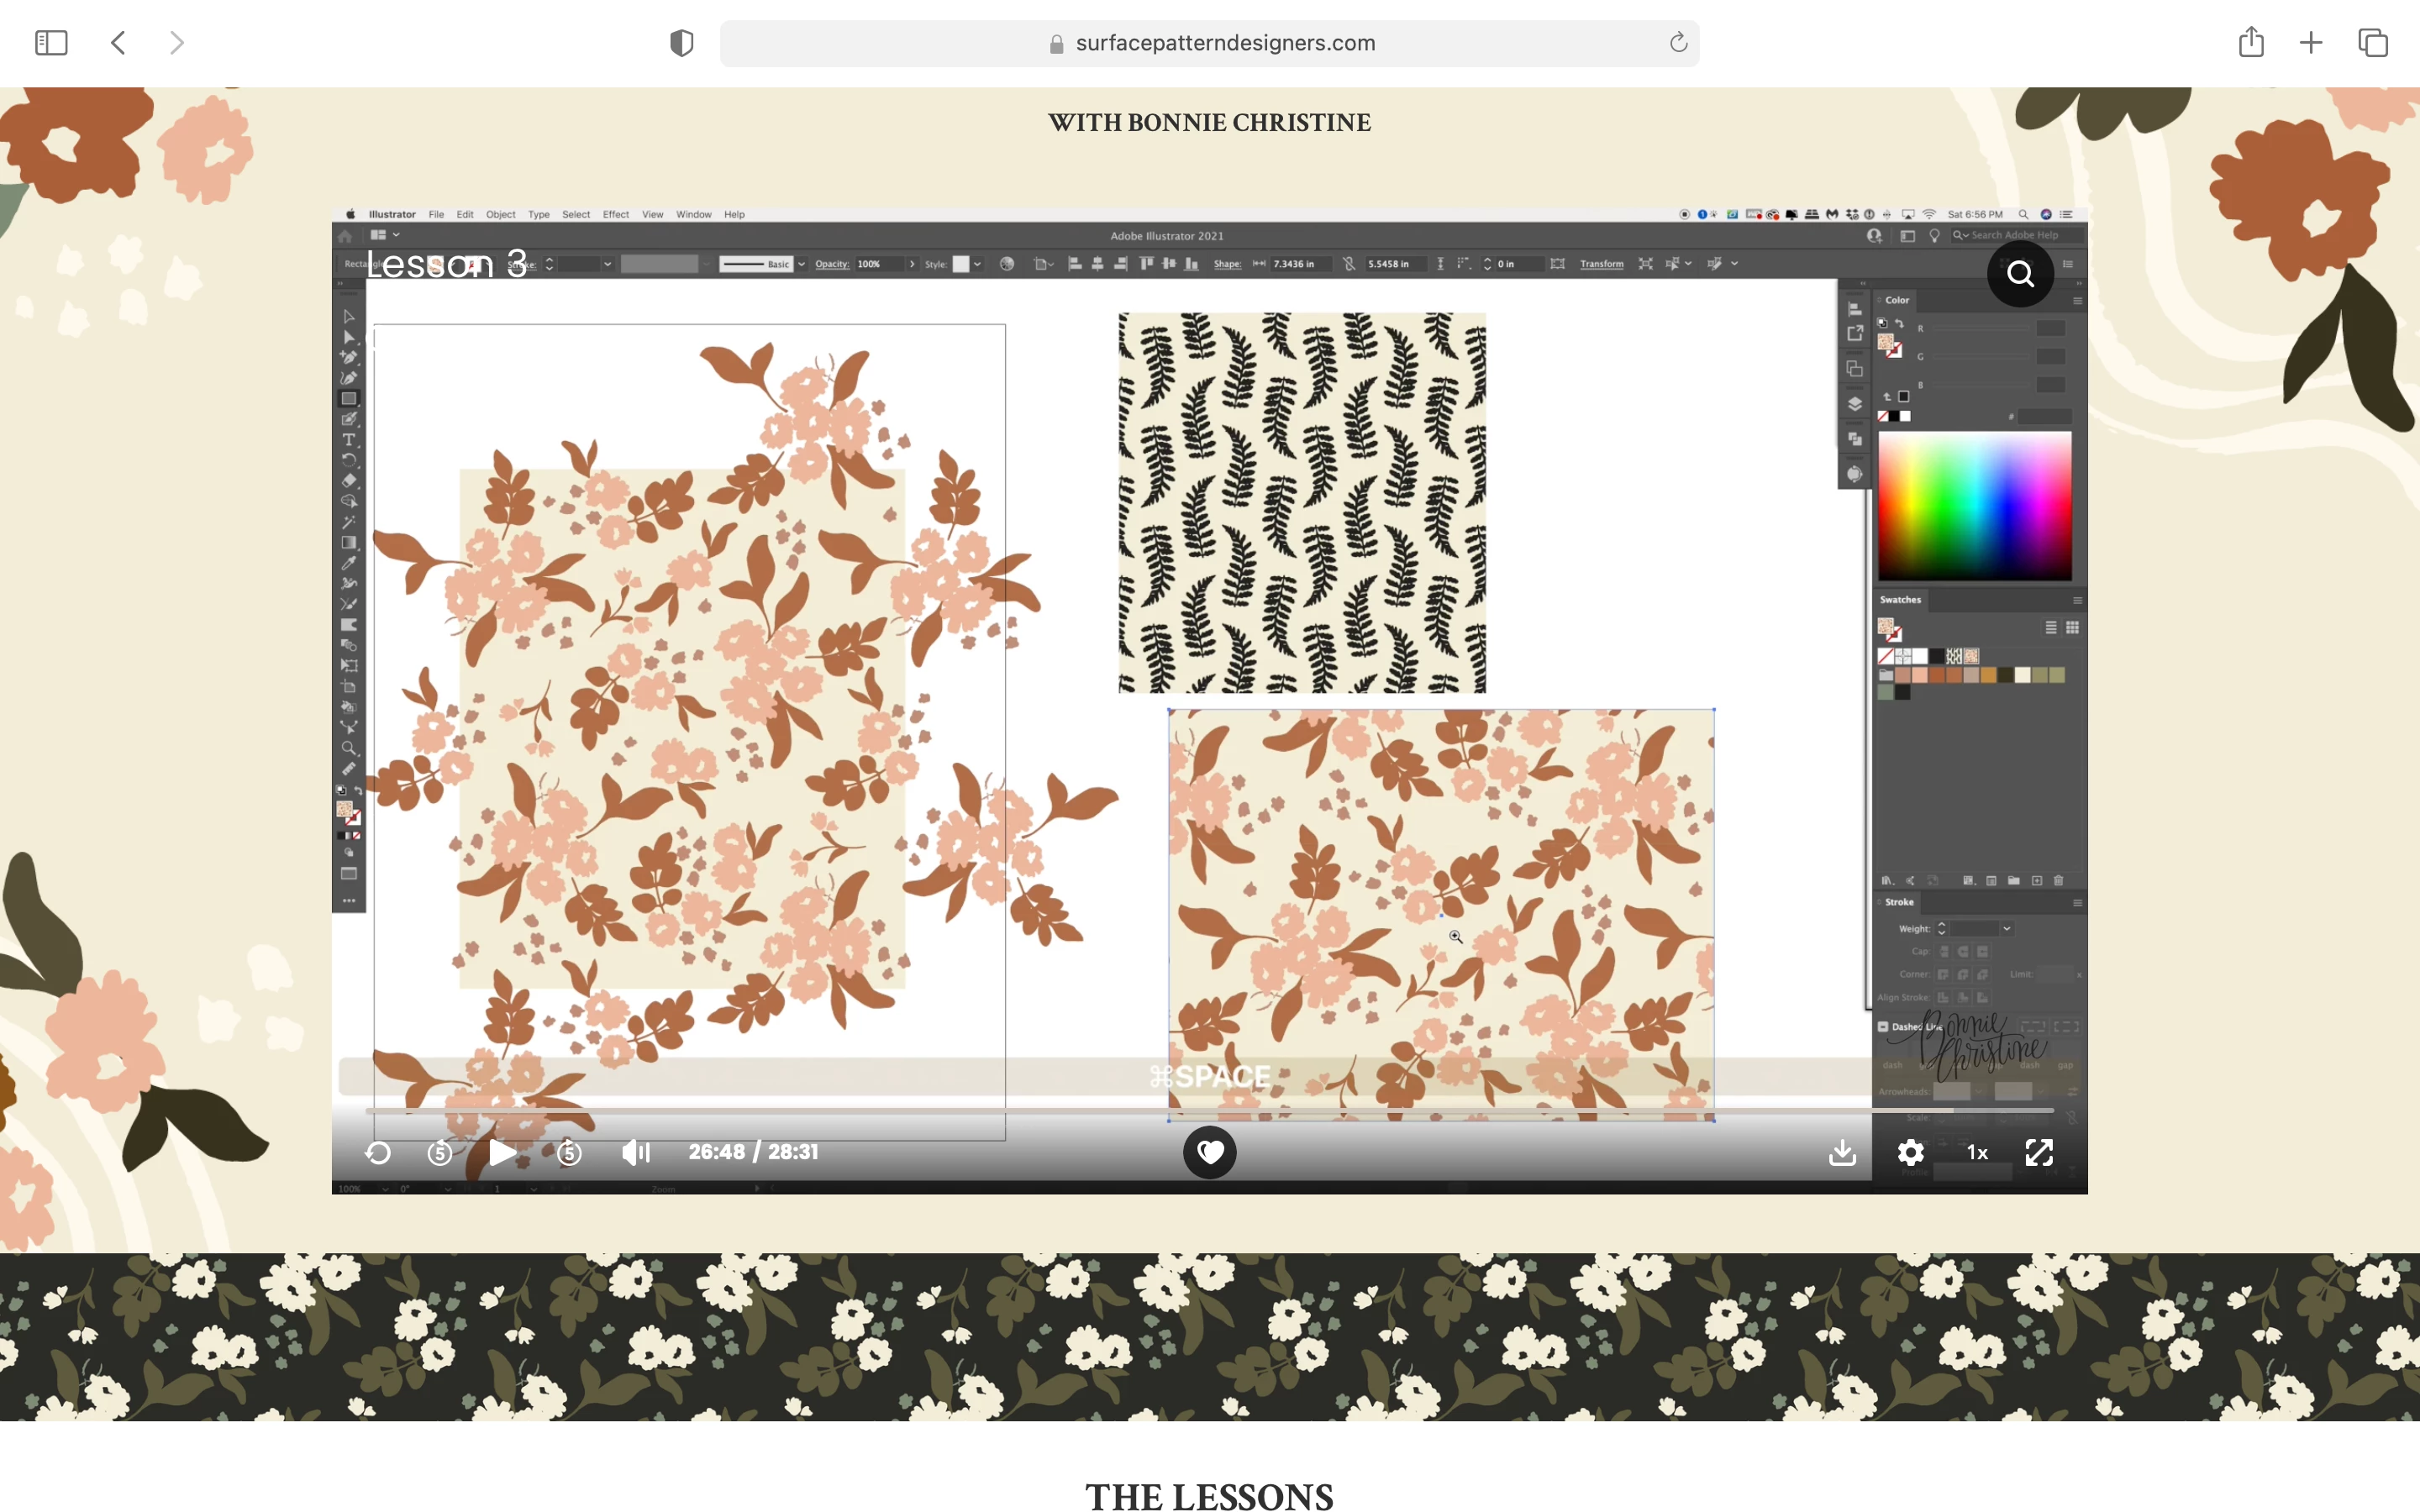Show the Safari sidebar
Image resolution: width=2420 pixels, height=1512 pixels.
coord(51,43)
